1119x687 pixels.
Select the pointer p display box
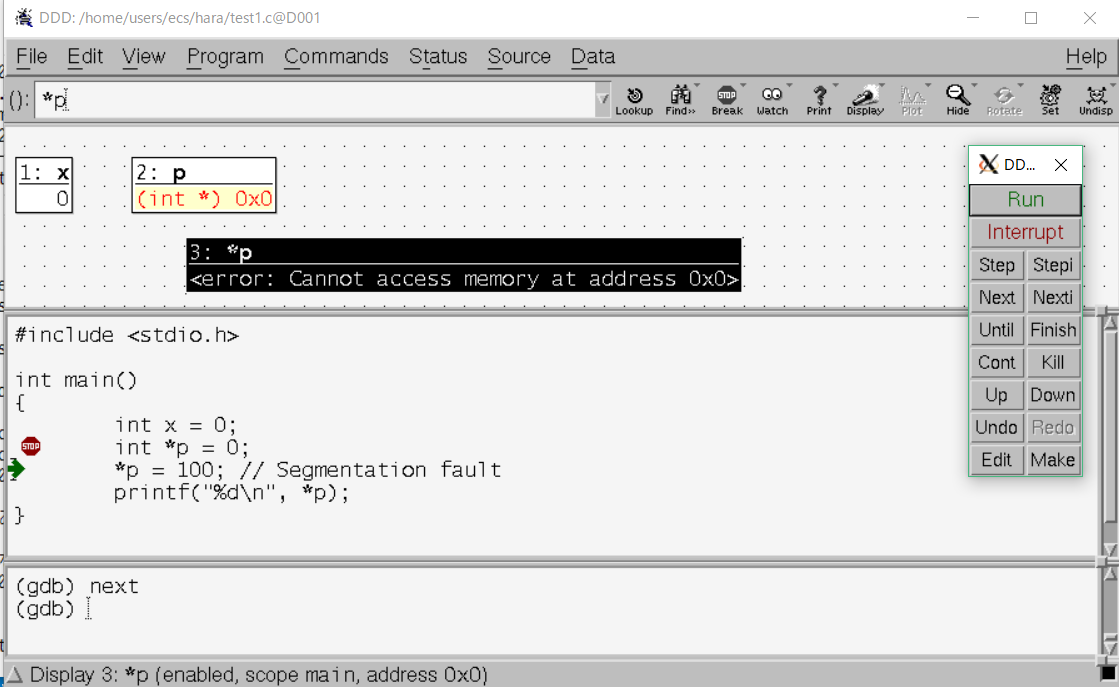click(204, 186)
